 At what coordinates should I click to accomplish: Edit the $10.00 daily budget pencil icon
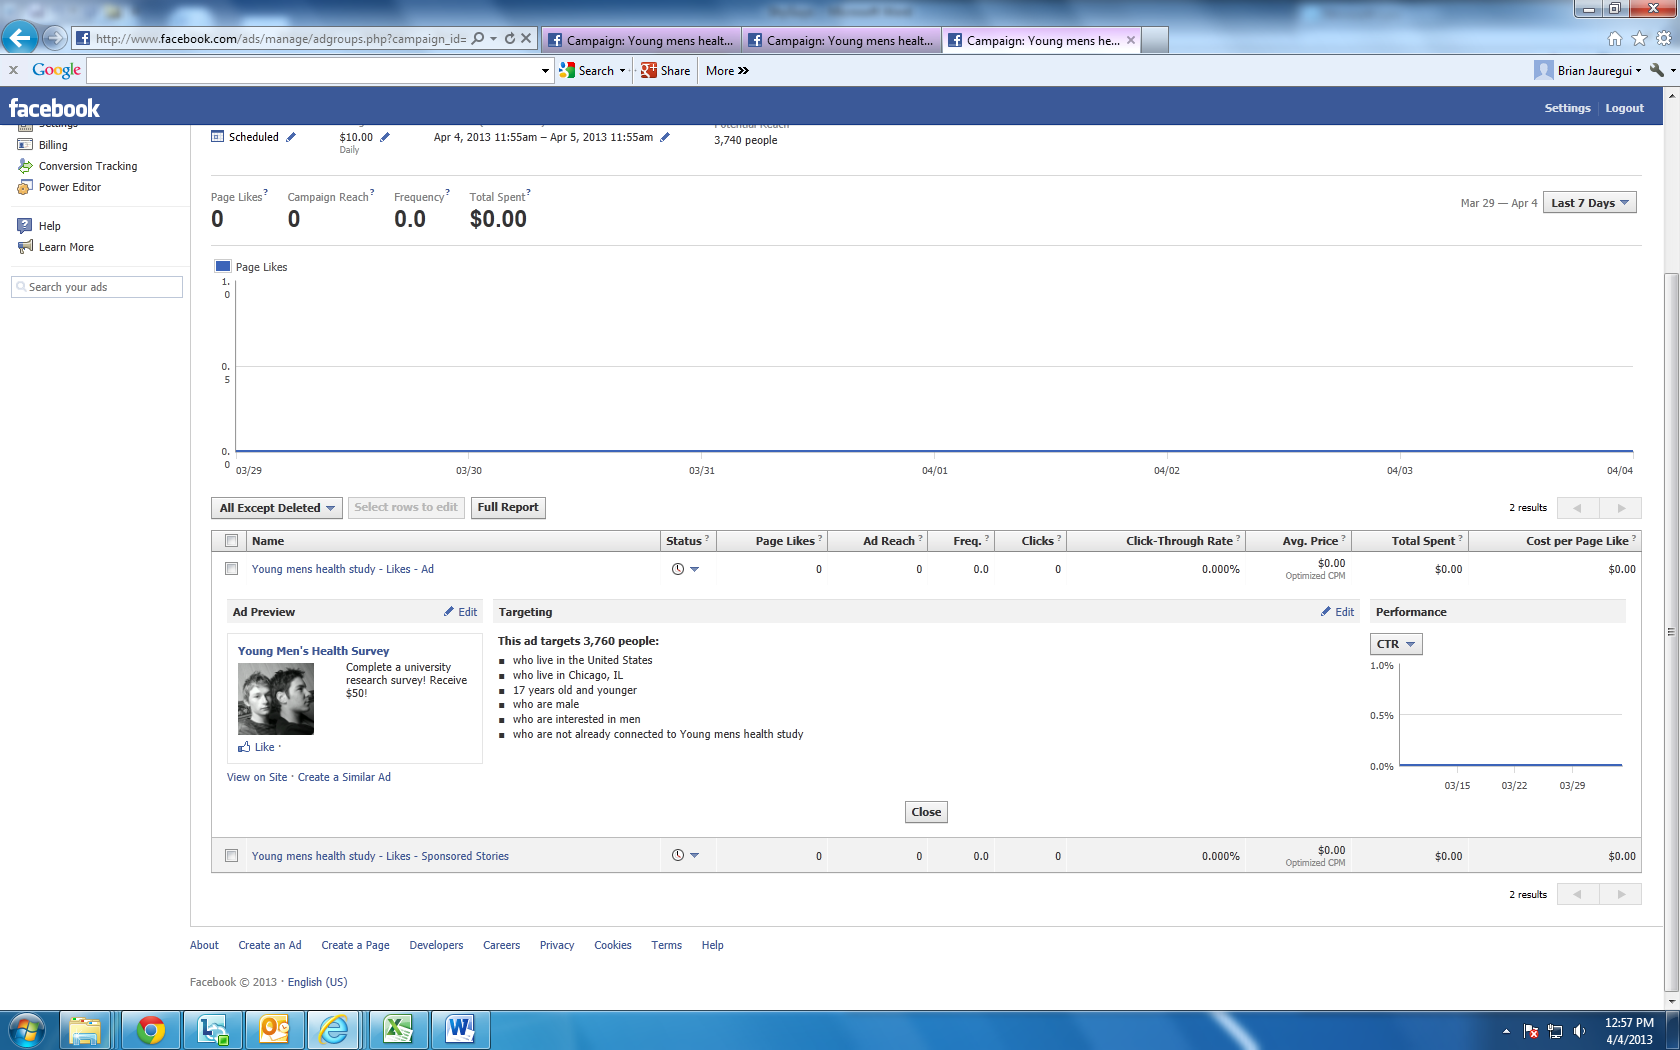385,137
